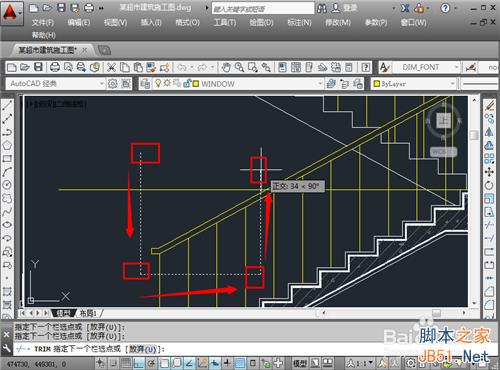Open the Properties palette icon
This screenshot has height=370, width=500.
coord(282,67)
